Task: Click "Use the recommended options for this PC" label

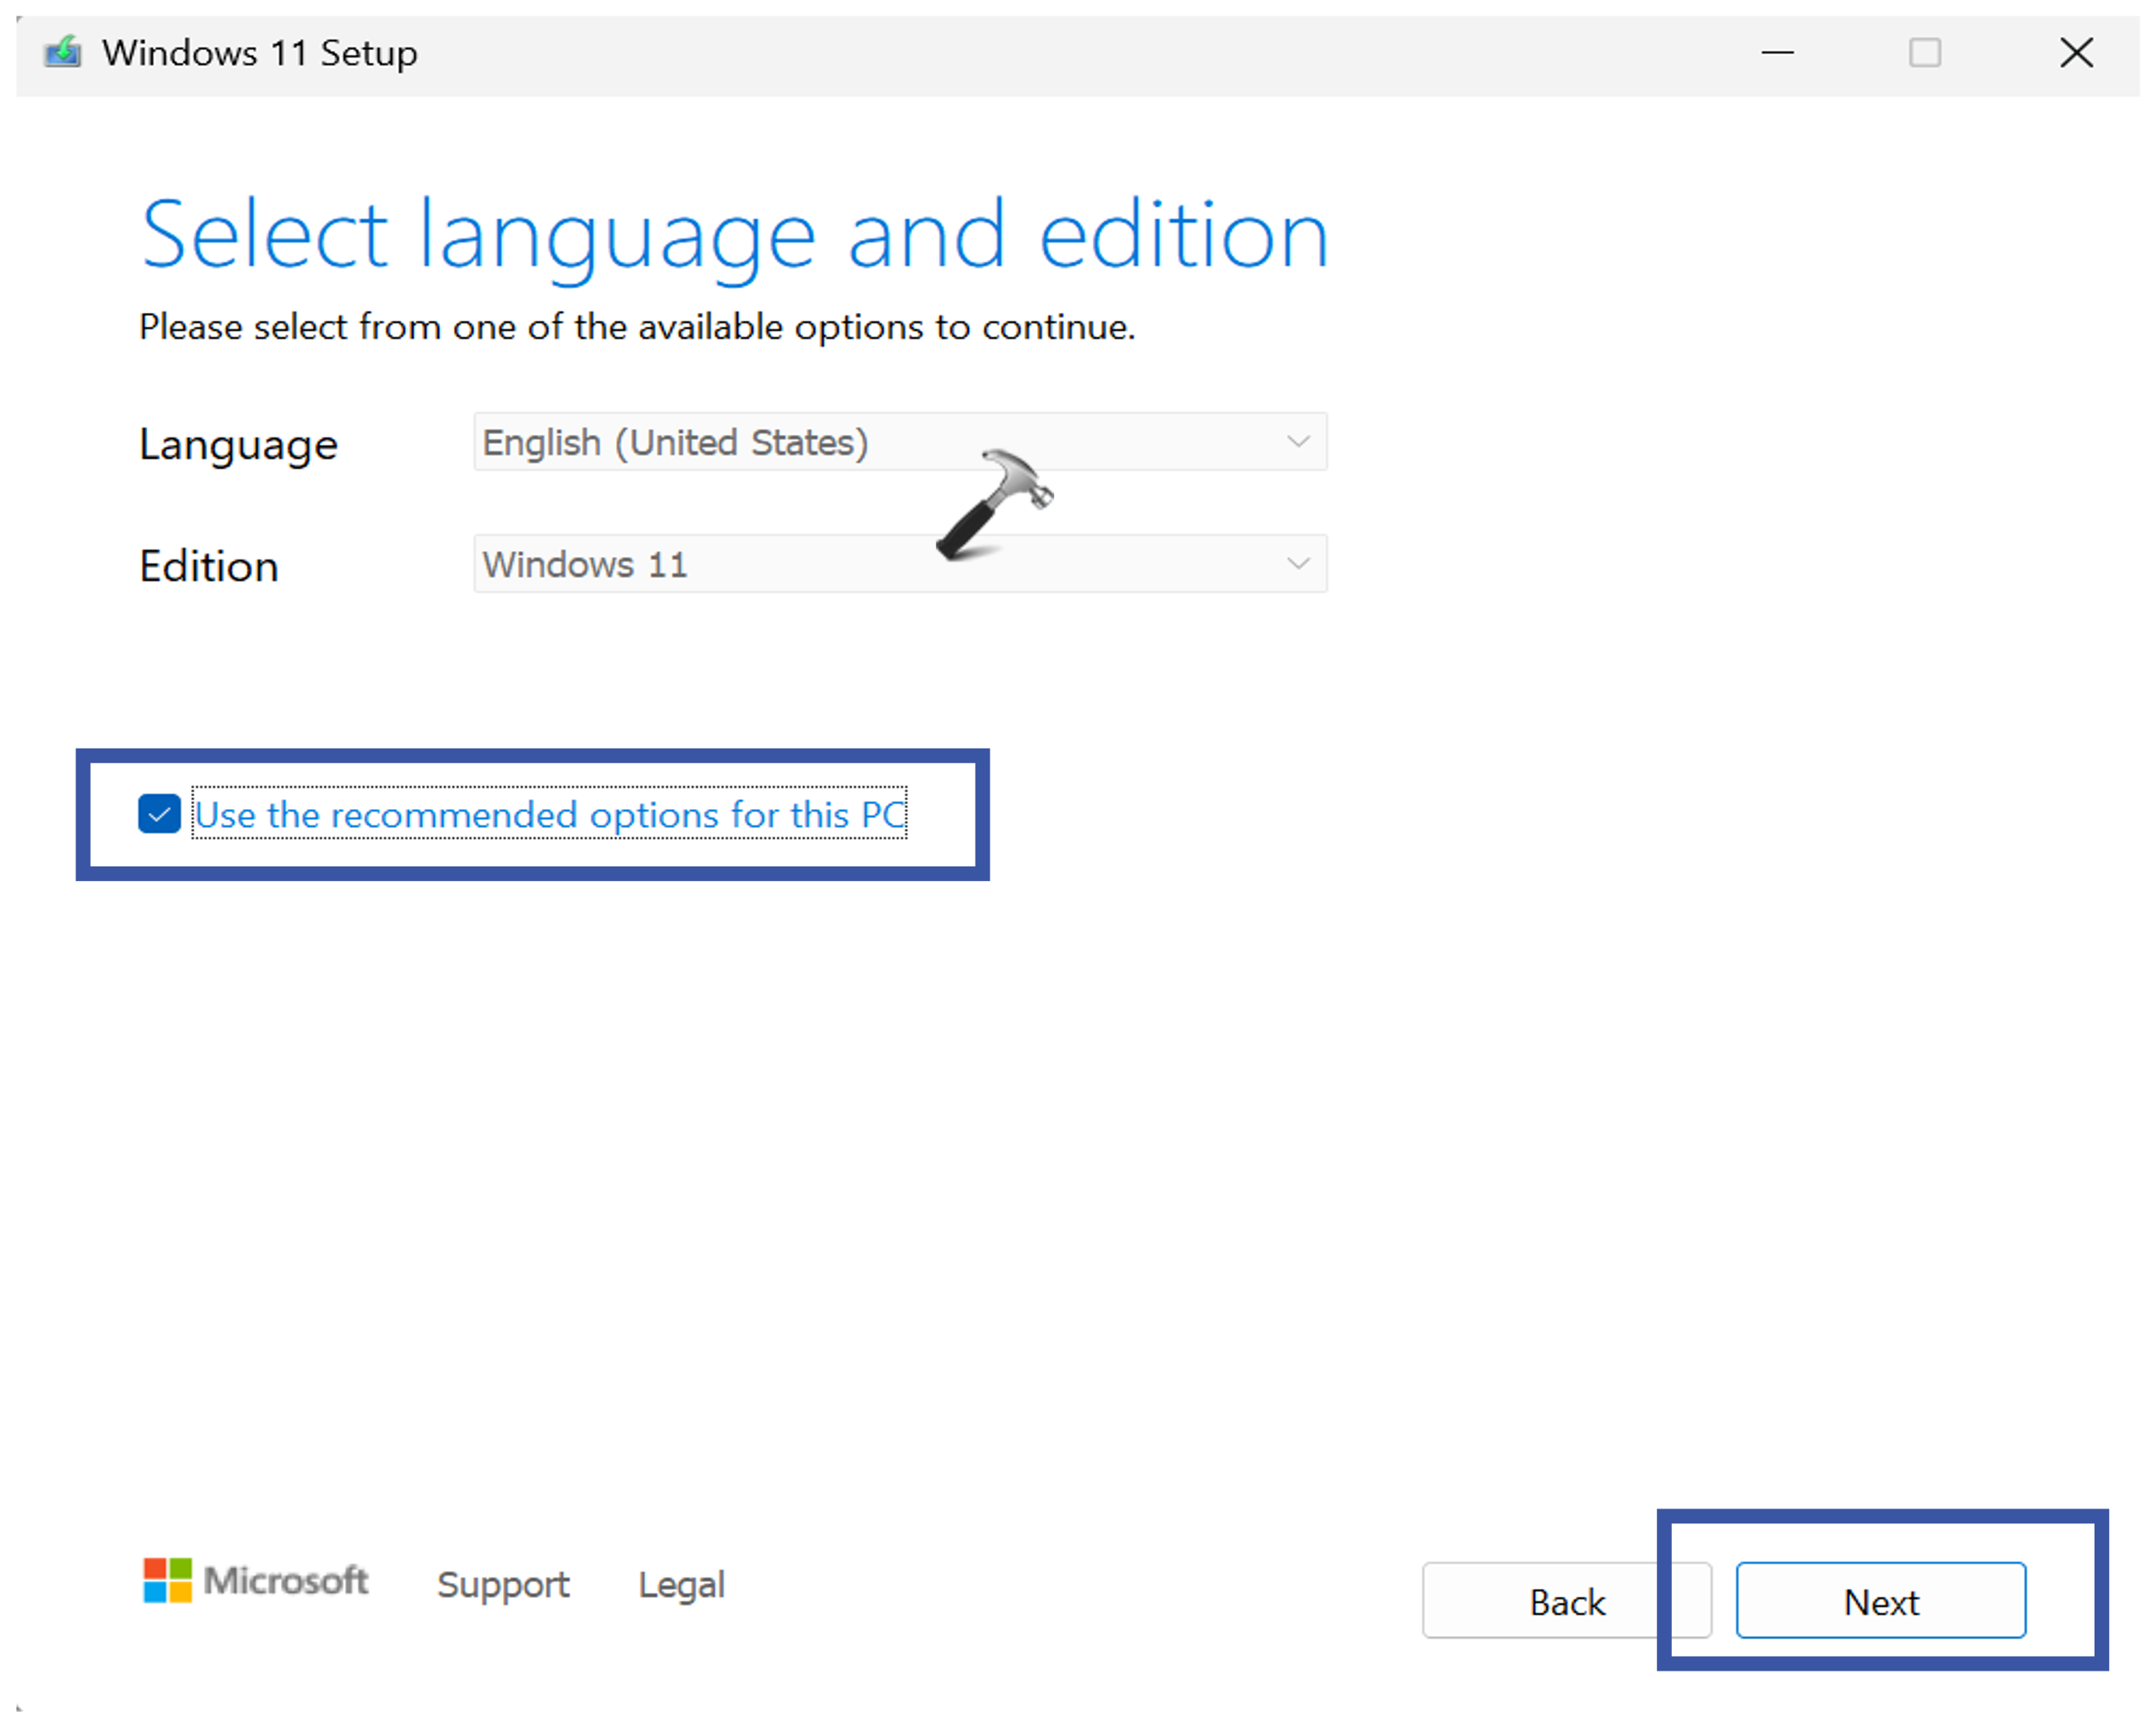Action: point(549,814)
